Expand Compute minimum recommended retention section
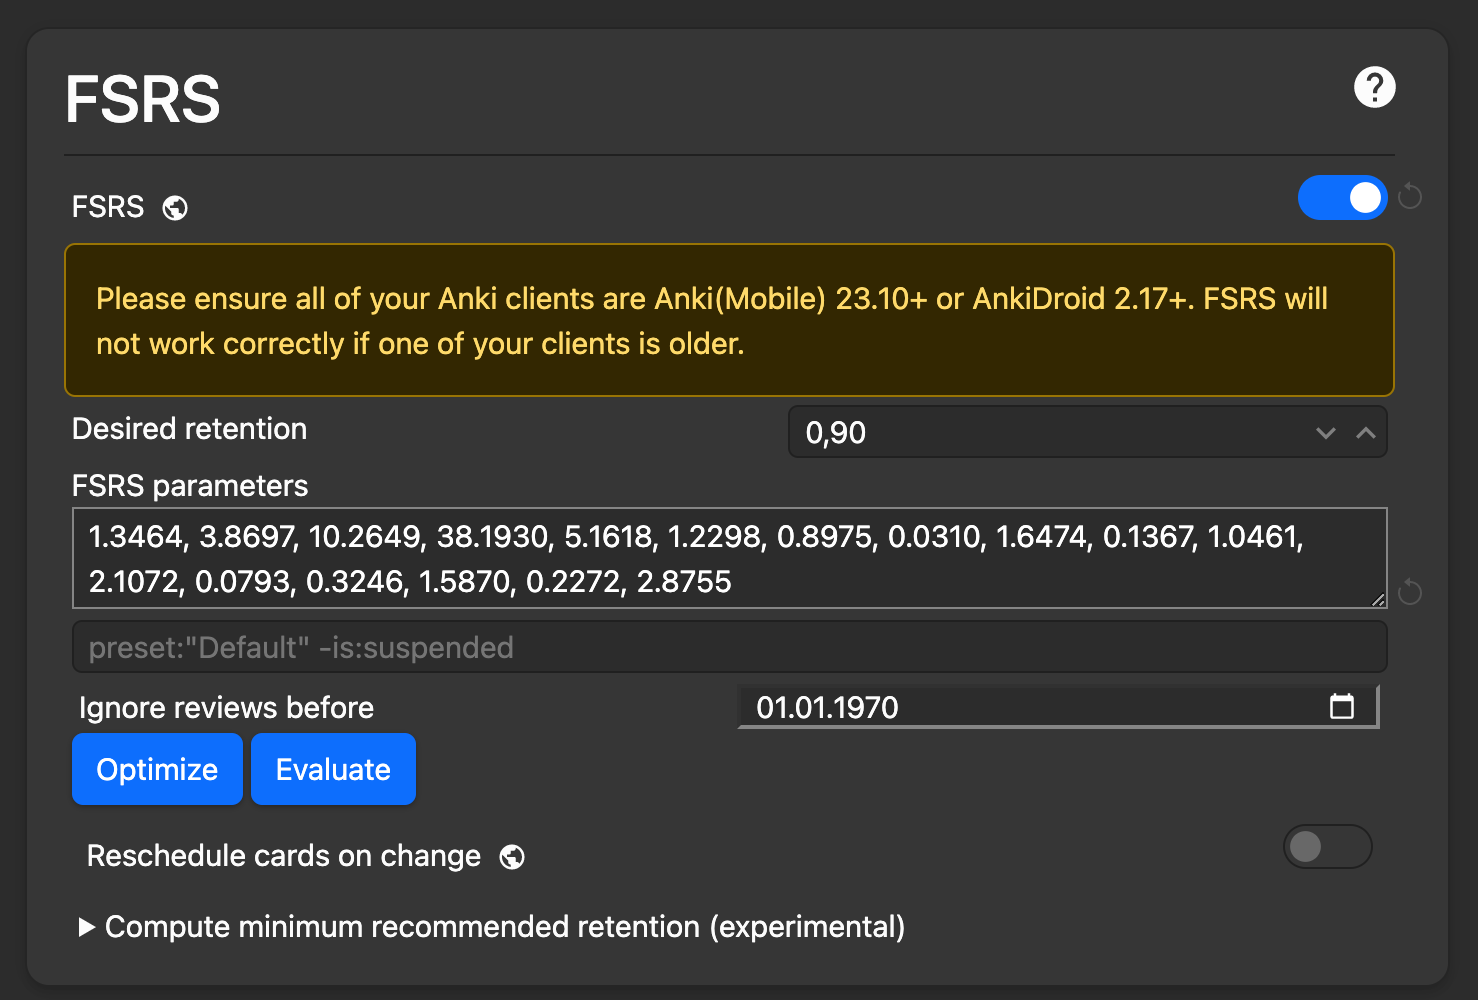Image resolution: width=1478 pixels, height=1000 pixels. click(492, 927)
